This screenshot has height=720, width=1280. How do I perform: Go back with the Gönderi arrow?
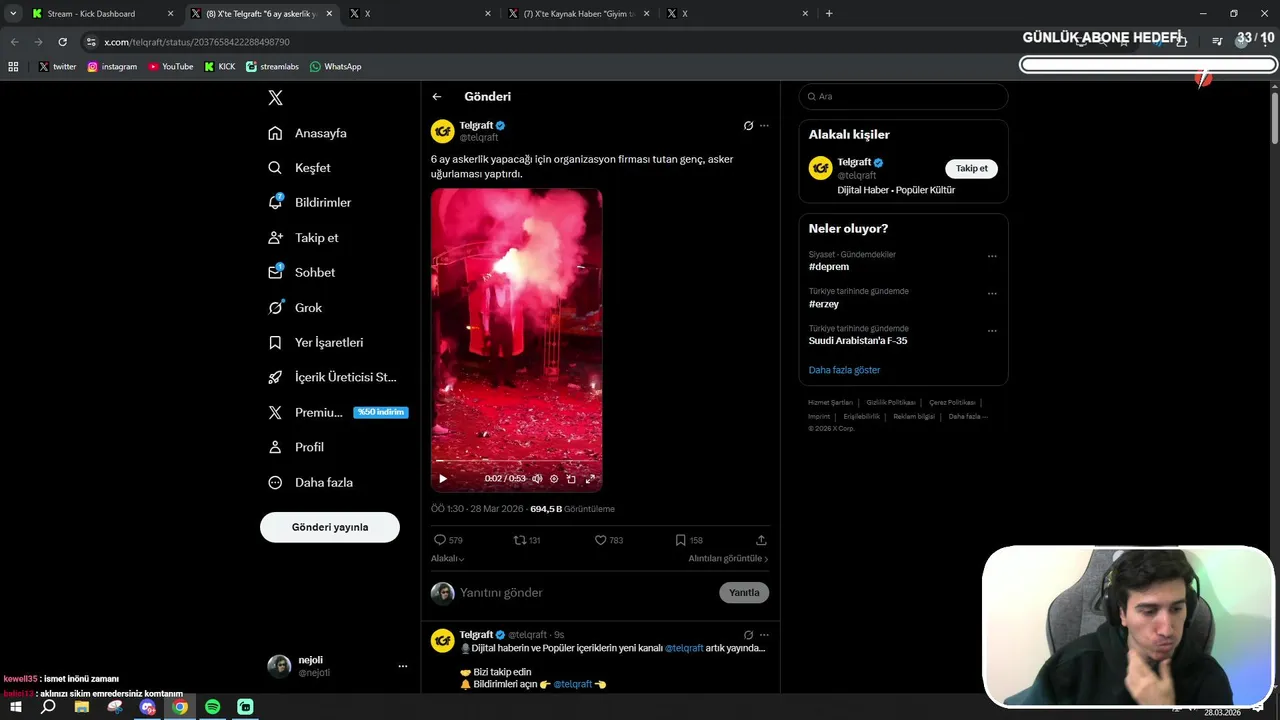(x=437, y=97)
